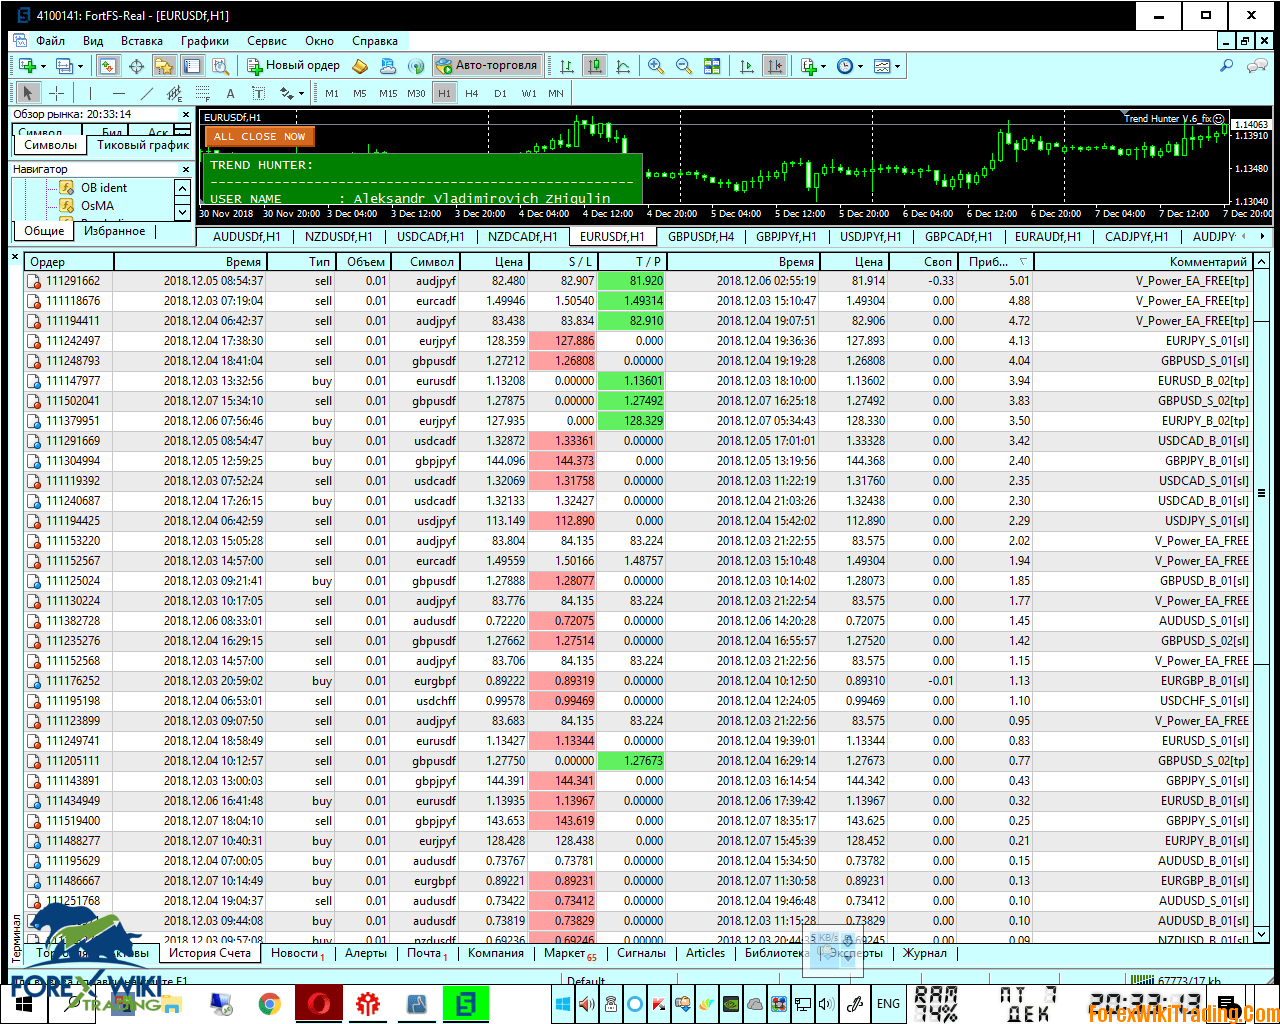1280x1024 pixels.
Task: Select order row 111291662
Action: point(638,281)
